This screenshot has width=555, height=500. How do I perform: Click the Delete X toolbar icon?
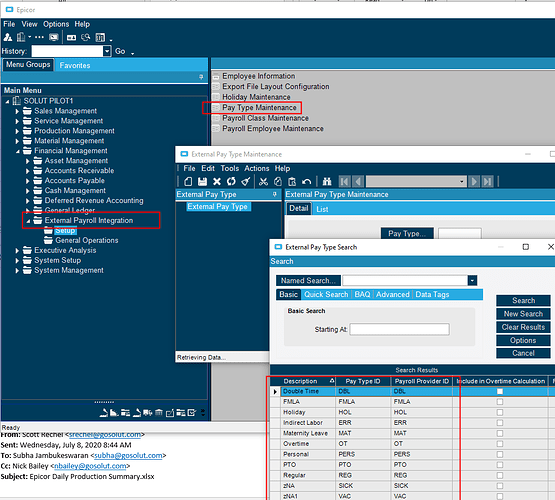217,182
